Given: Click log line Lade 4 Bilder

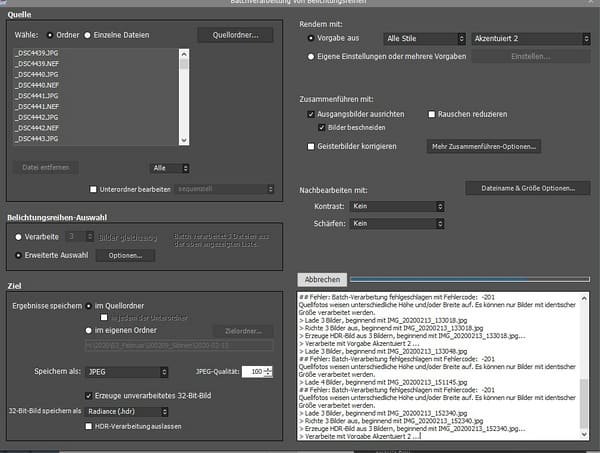Looking at the screenshot, I should [x=383, y=383].
